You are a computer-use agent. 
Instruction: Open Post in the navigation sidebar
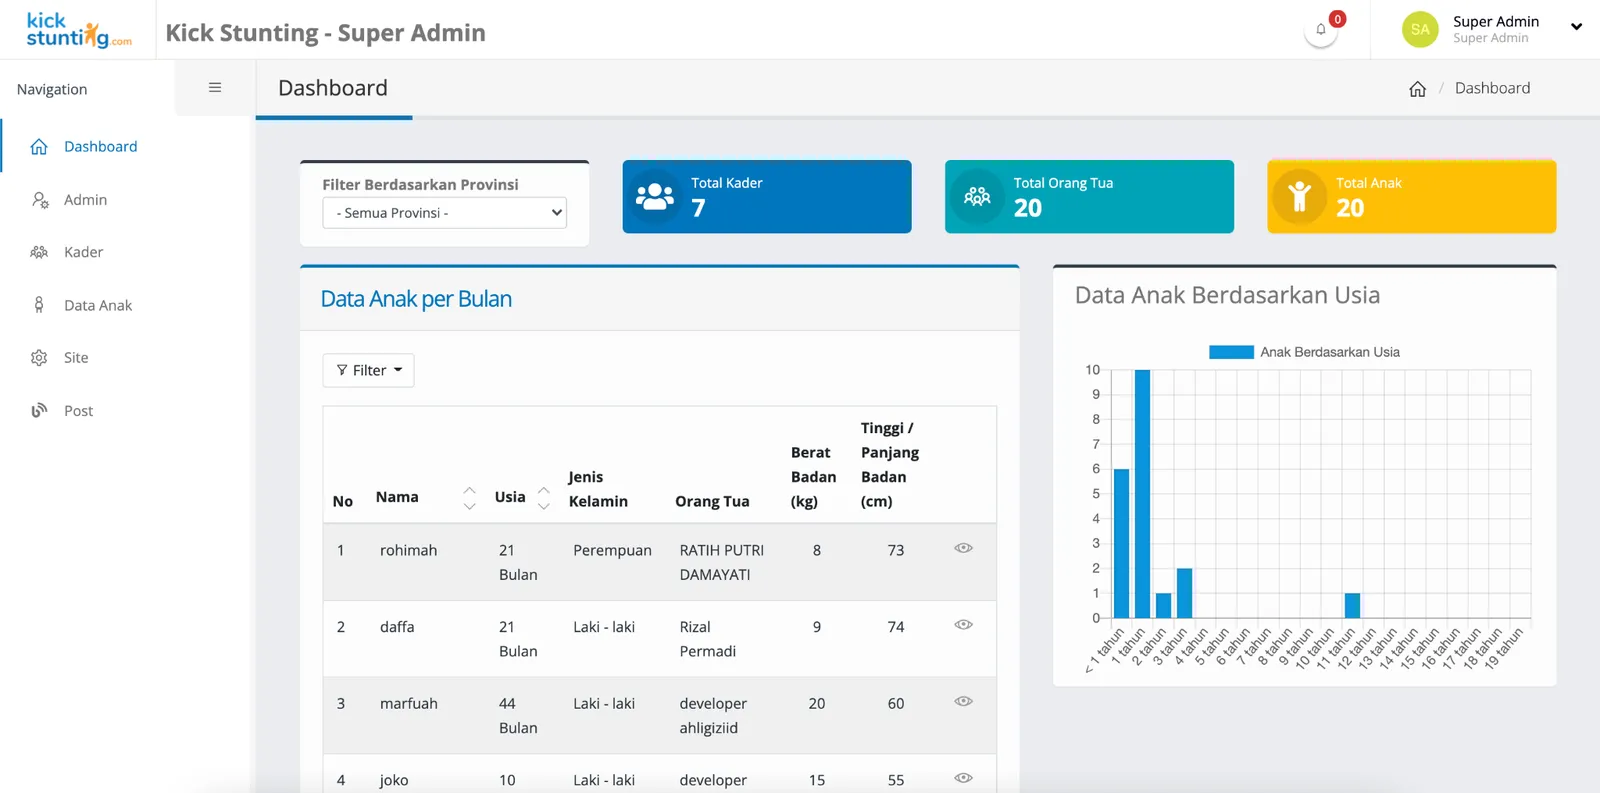click(78, 411)
